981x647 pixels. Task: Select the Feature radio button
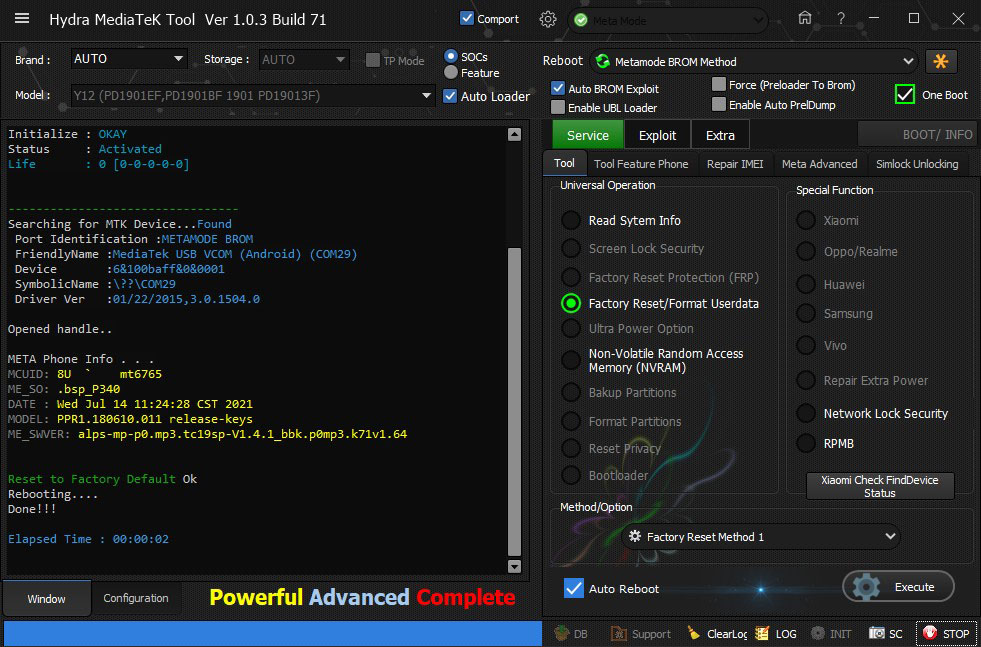pyautogui.click(x=450, y=73)
